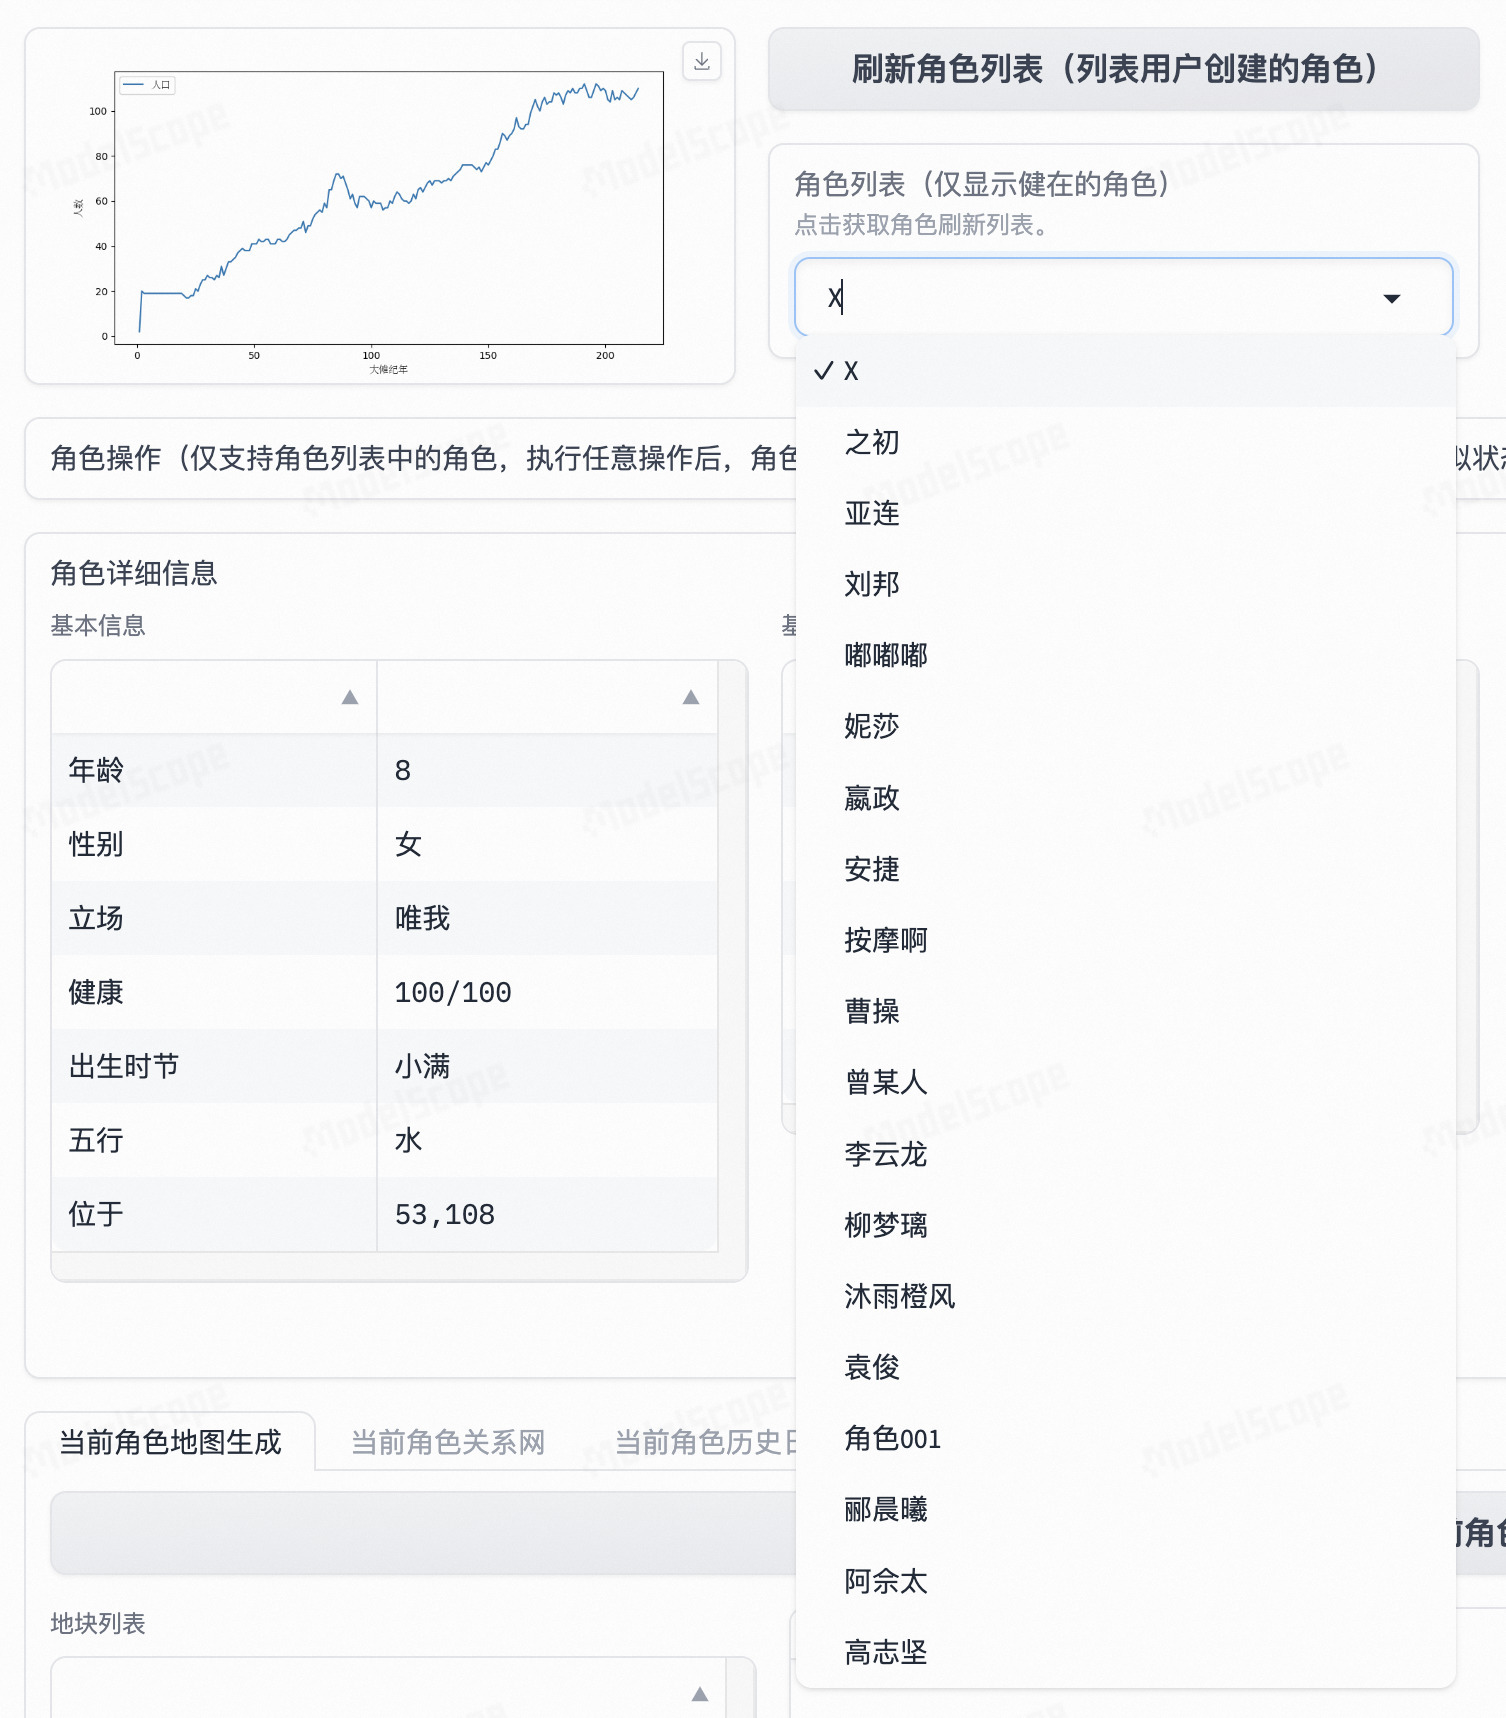Pick 嬴政 from the list
This screenshot has width=1506, height=1718.
pos(1126,798)
